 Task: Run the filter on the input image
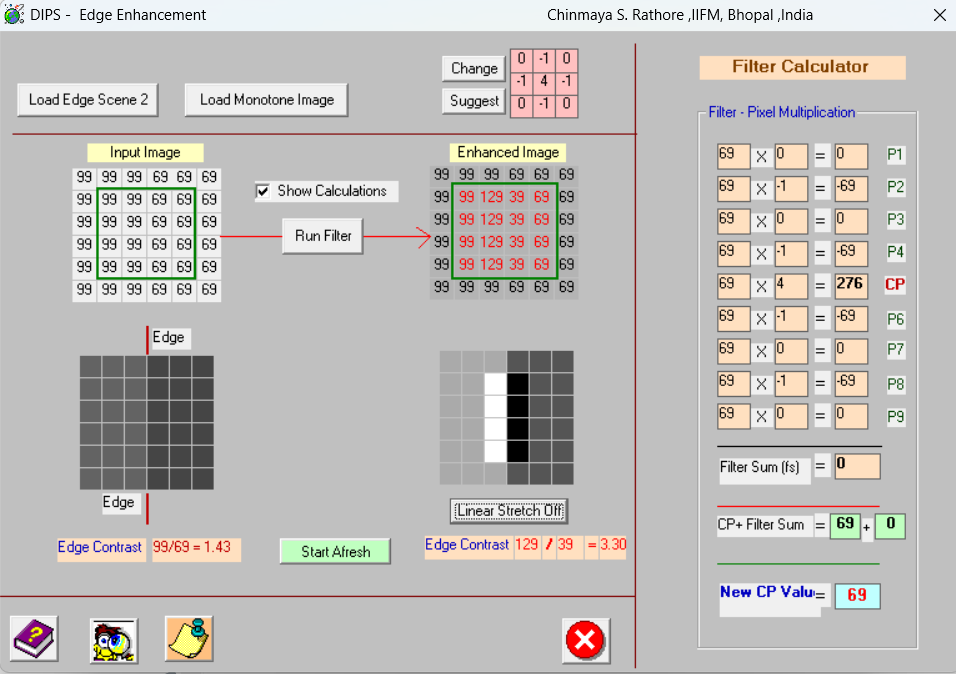pos(323,236)
